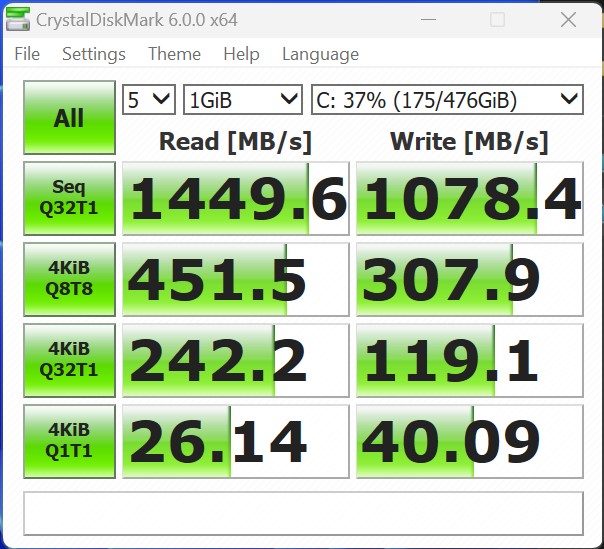Select the 451.5 read result
604x549 pixels.
[x=236, y=279]
